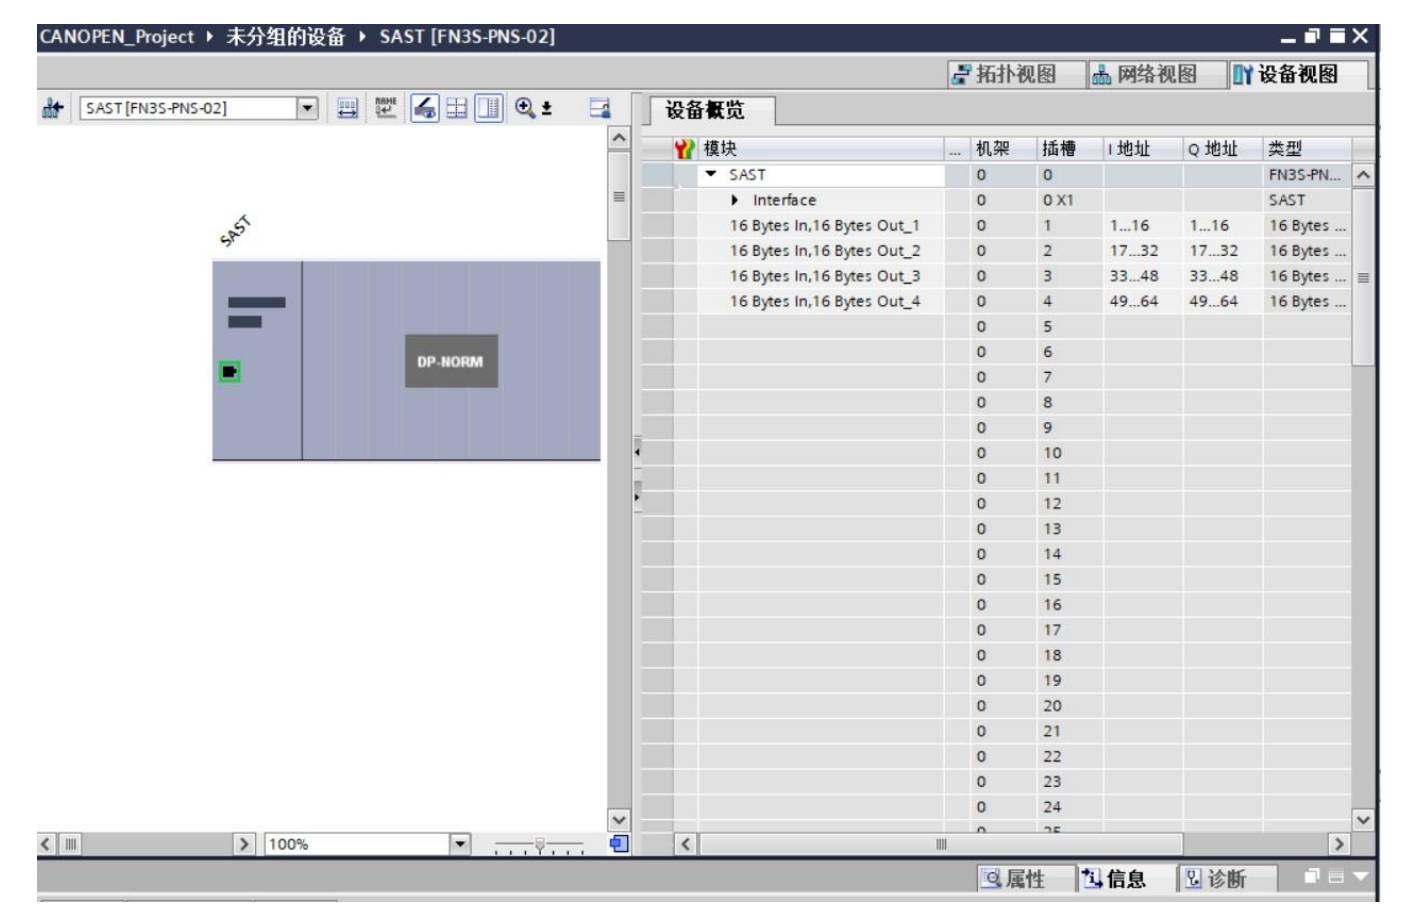Click the zoom slider handle

540,846
